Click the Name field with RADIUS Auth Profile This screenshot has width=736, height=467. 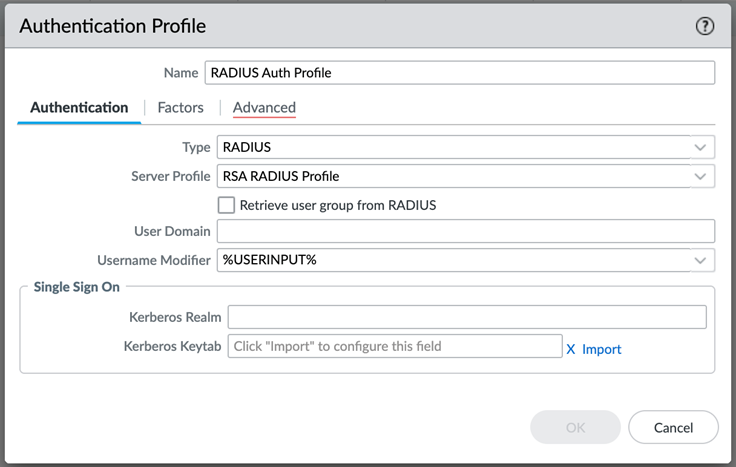coord(459,73)
